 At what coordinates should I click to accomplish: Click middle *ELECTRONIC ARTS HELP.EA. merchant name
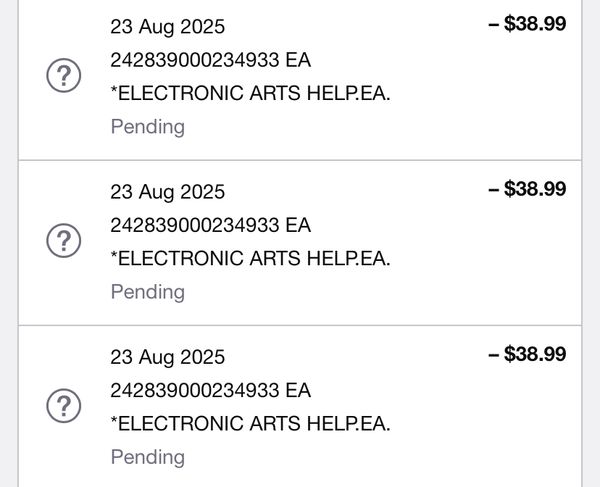[x=250, y=259]
